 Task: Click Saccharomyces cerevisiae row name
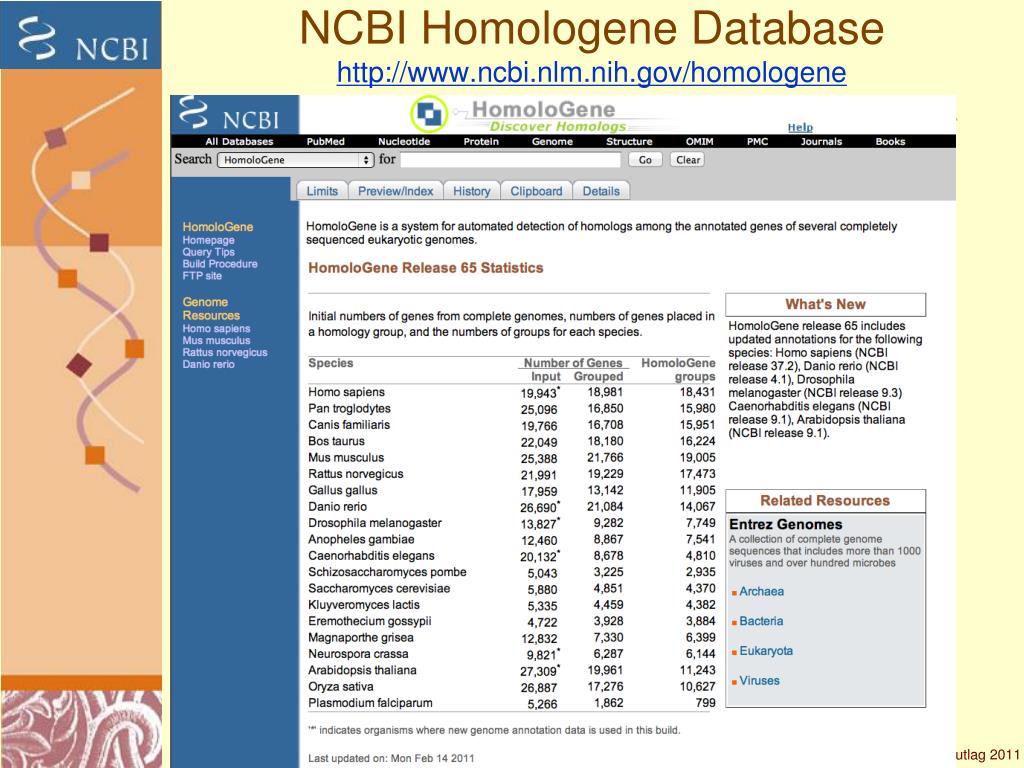(x=379, y=588)
